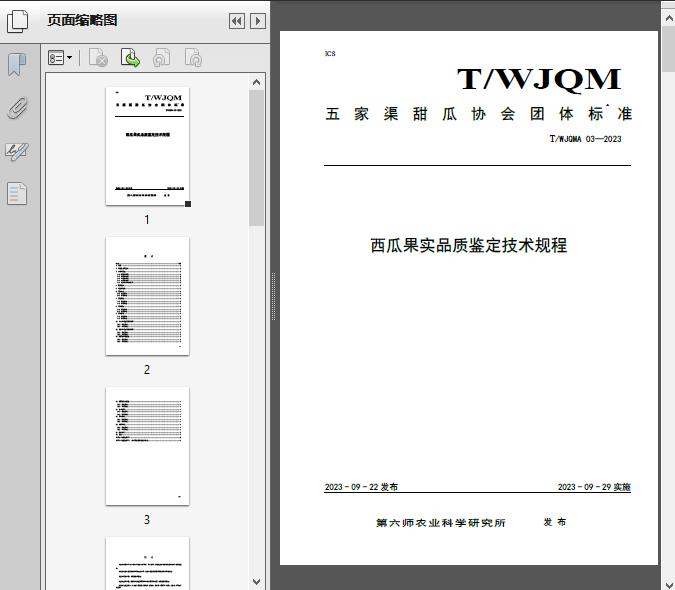Select page 2 thumbnail
The height and width of the screenshot is (590, 675).
(147, 296)
